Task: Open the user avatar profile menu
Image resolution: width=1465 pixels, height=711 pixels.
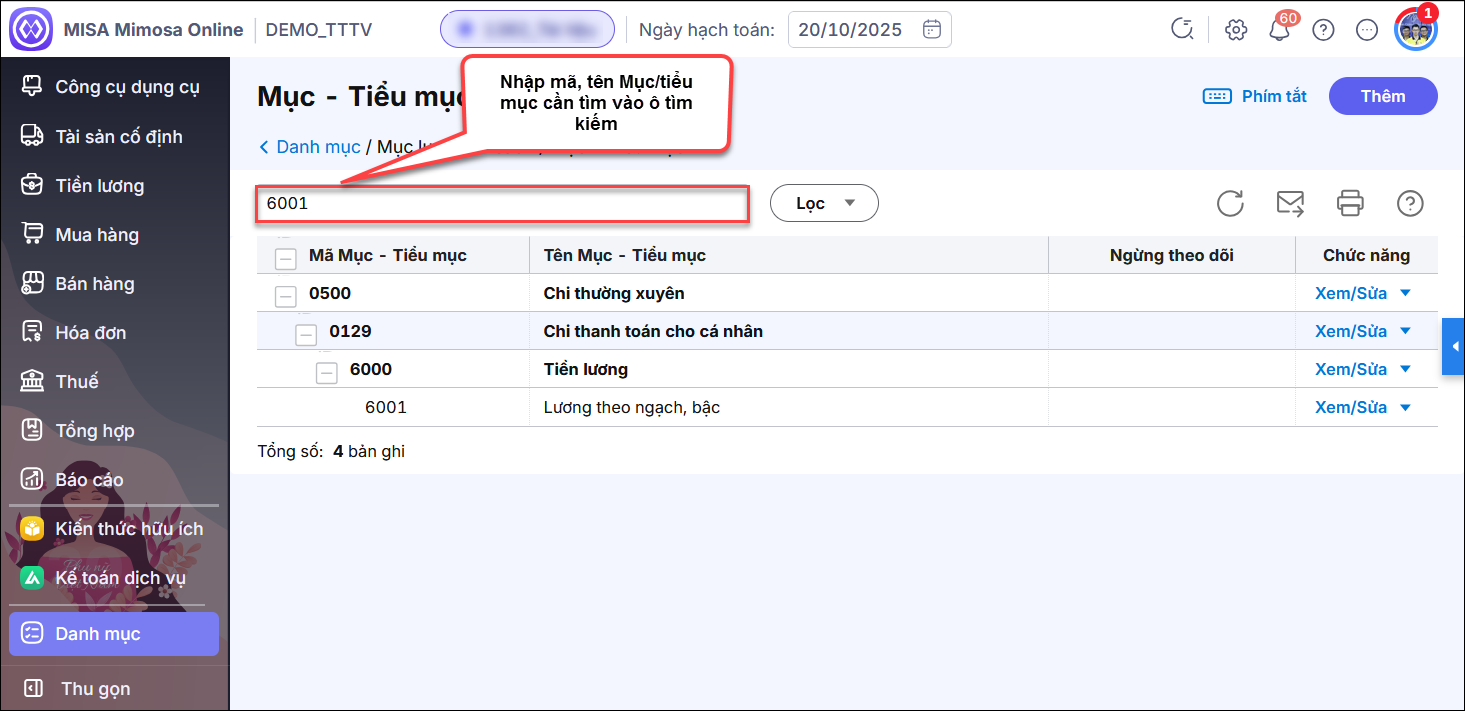Action: [x=1416, y=29]
